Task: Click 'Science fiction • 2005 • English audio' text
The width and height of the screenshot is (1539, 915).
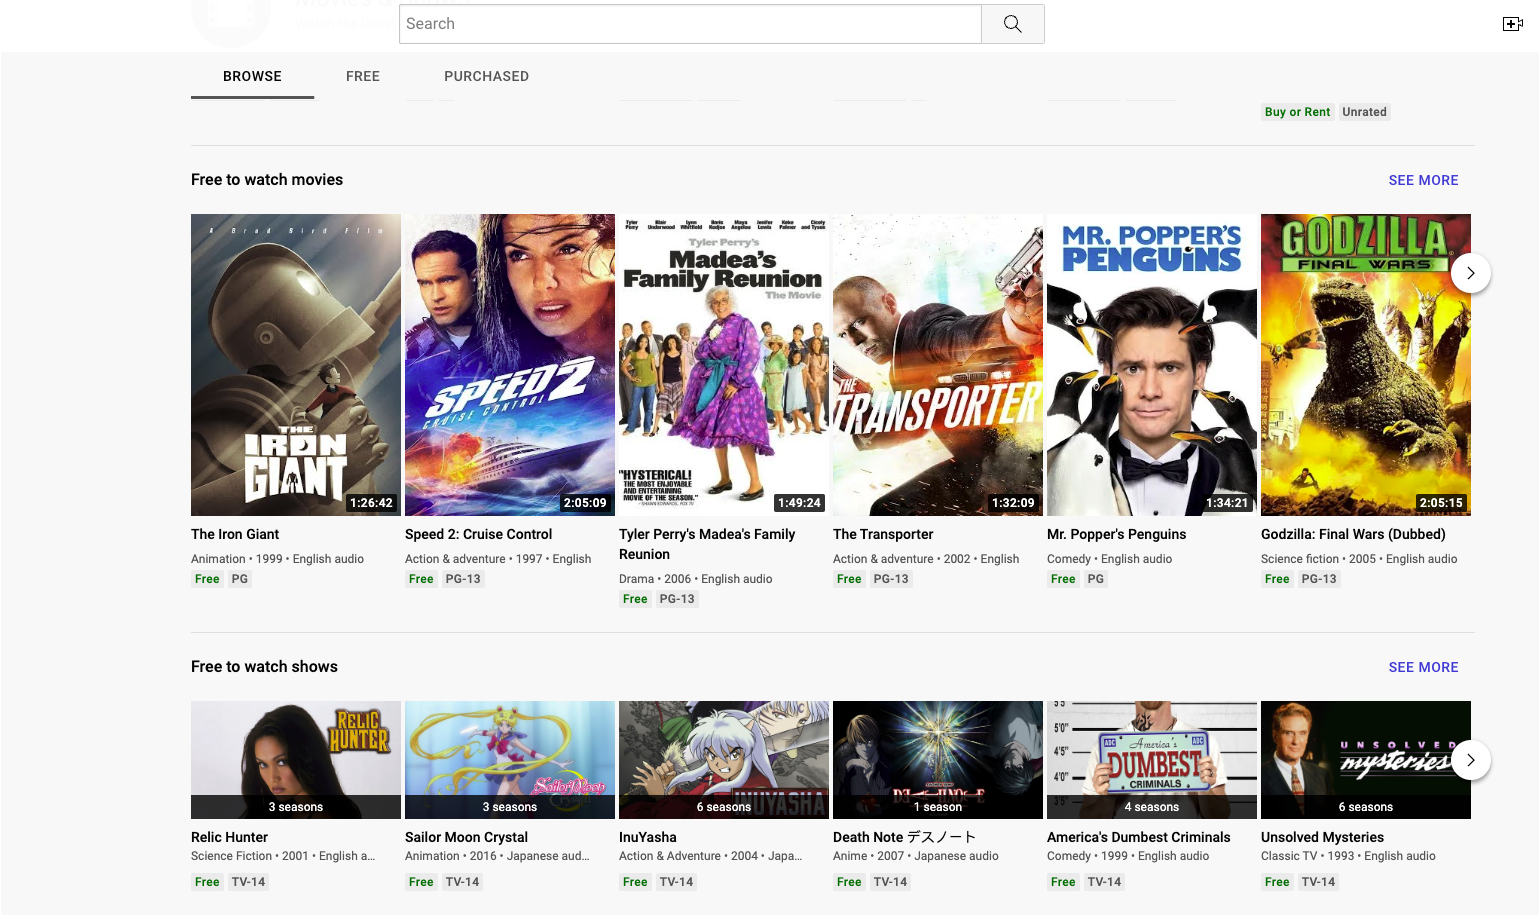Action: pos(1359,559)
